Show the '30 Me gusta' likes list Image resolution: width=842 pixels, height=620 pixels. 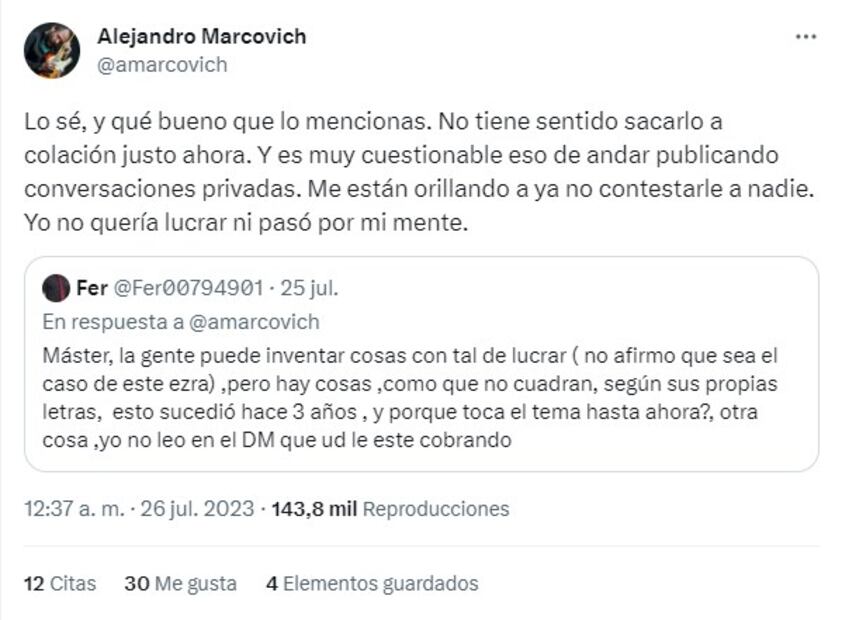point(180,583)
